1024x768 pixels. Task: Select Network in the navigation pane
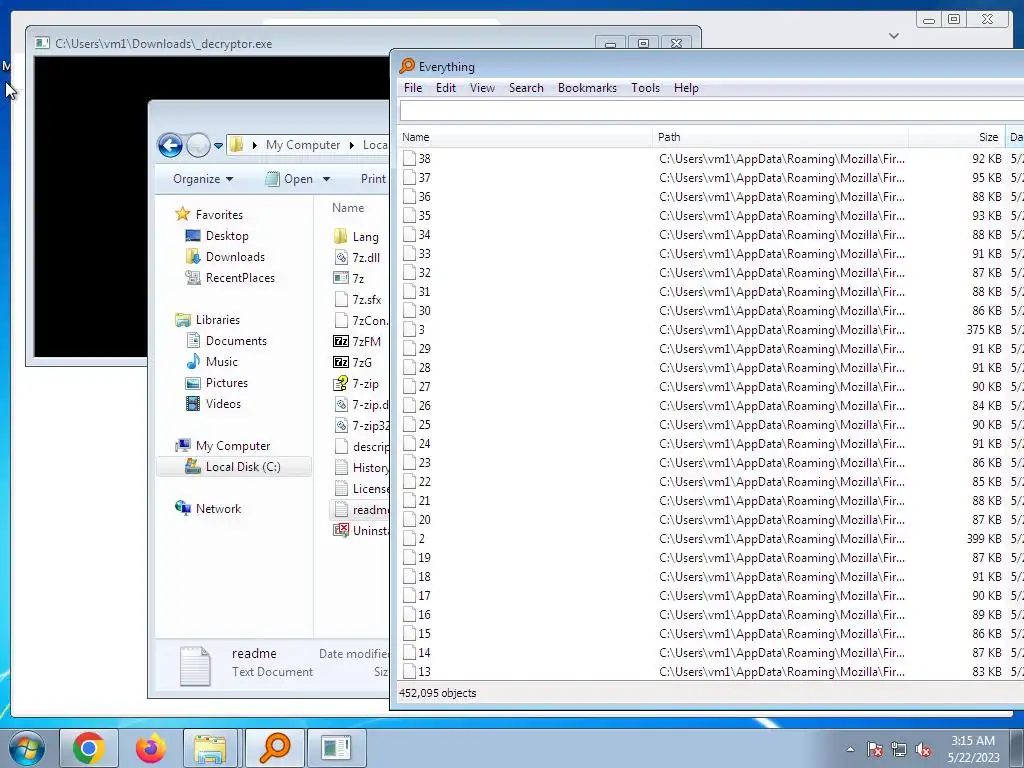point(218,509)
